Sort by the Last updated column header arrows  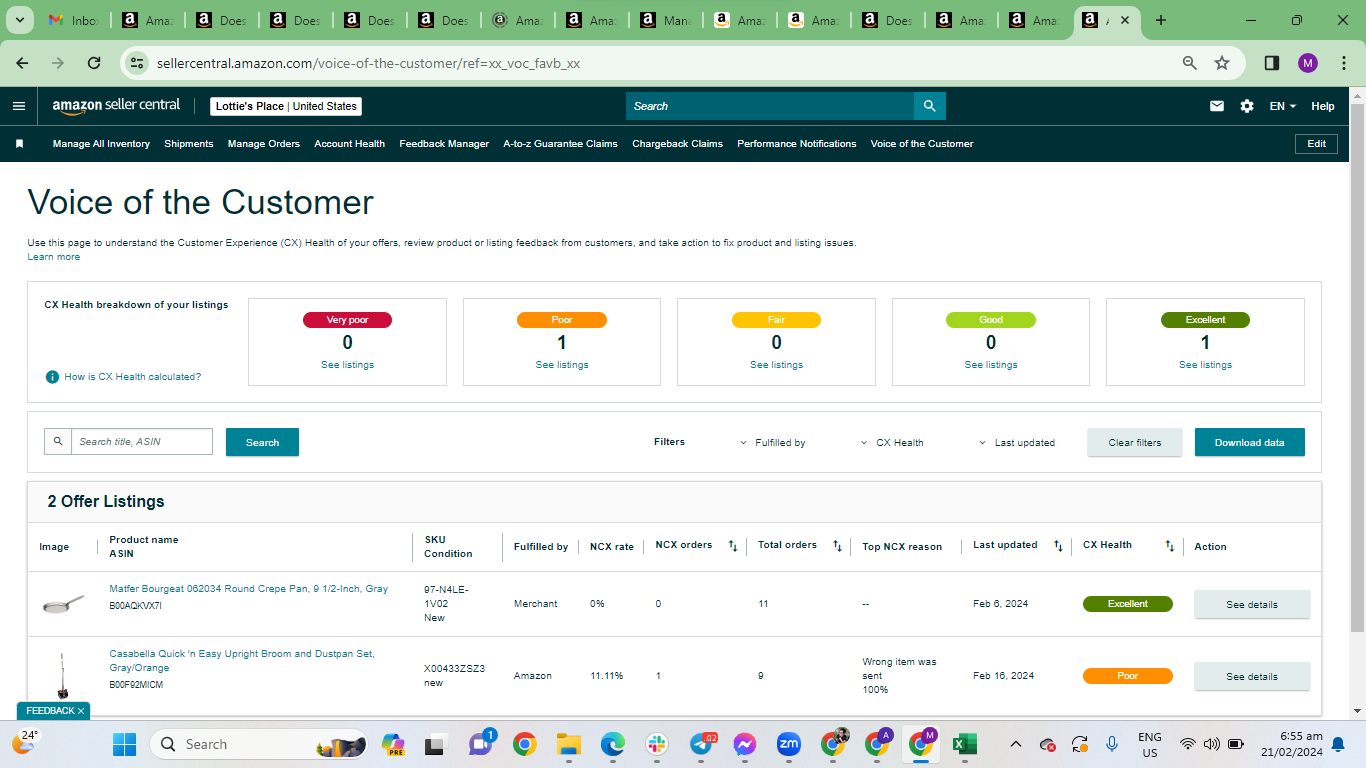pyautogui.click(x=1058, y=546)
